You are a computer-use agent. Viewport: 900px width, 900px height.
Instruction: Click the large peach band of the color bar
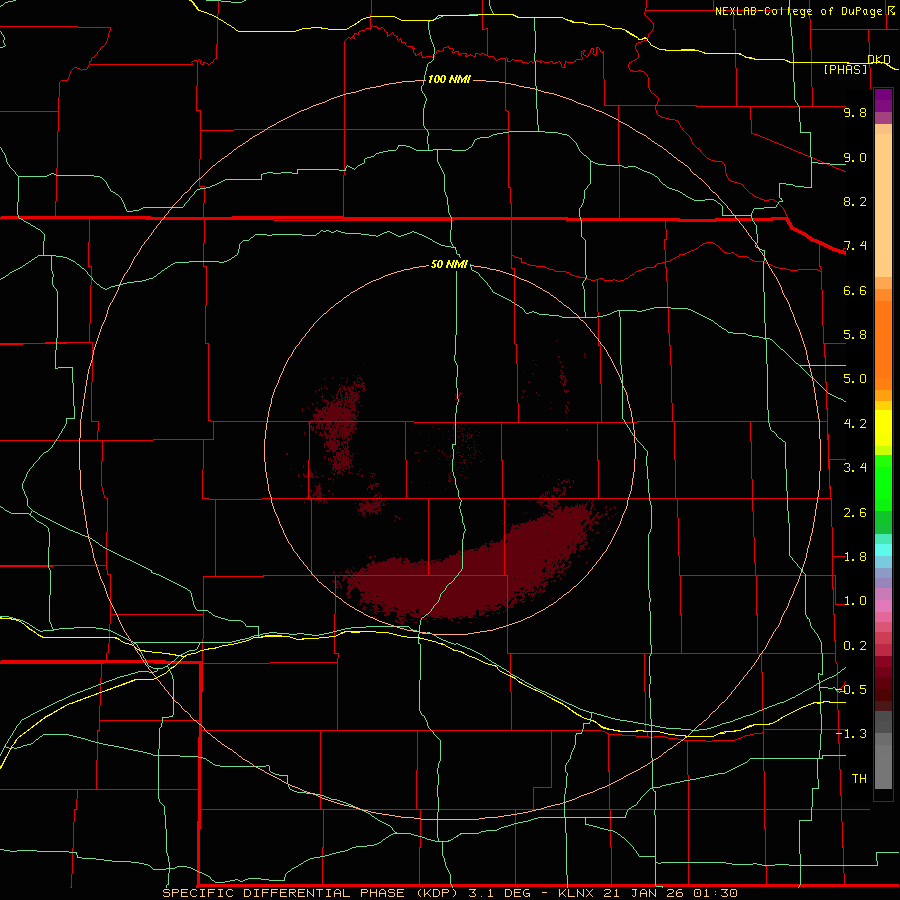(883, 205)
